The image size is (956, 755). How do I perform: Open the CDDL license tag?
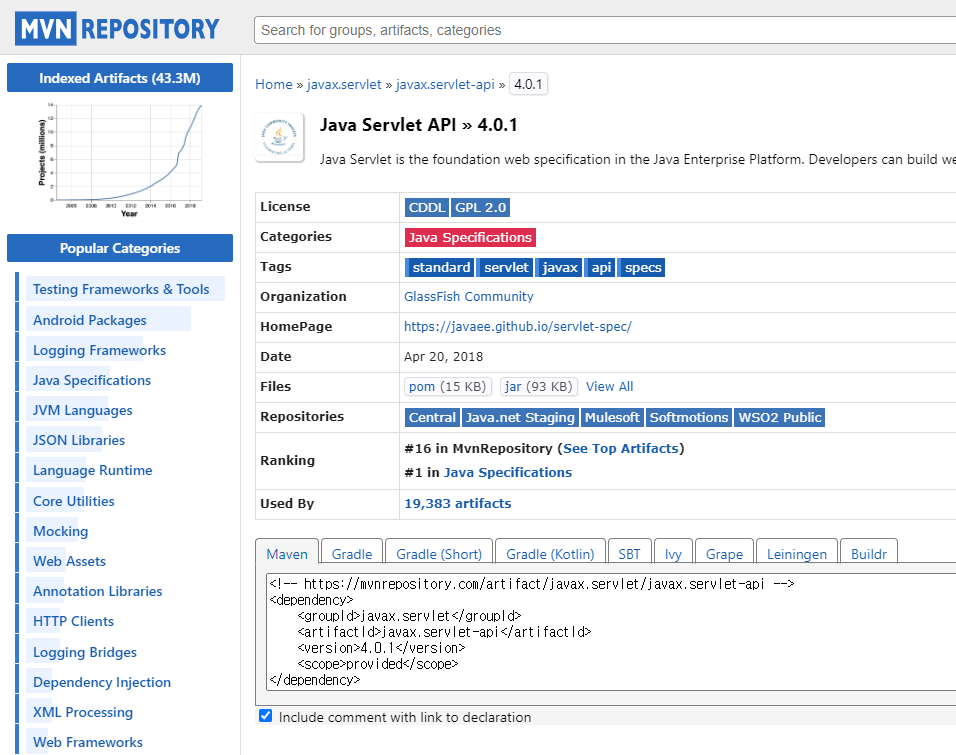[427, 207]
